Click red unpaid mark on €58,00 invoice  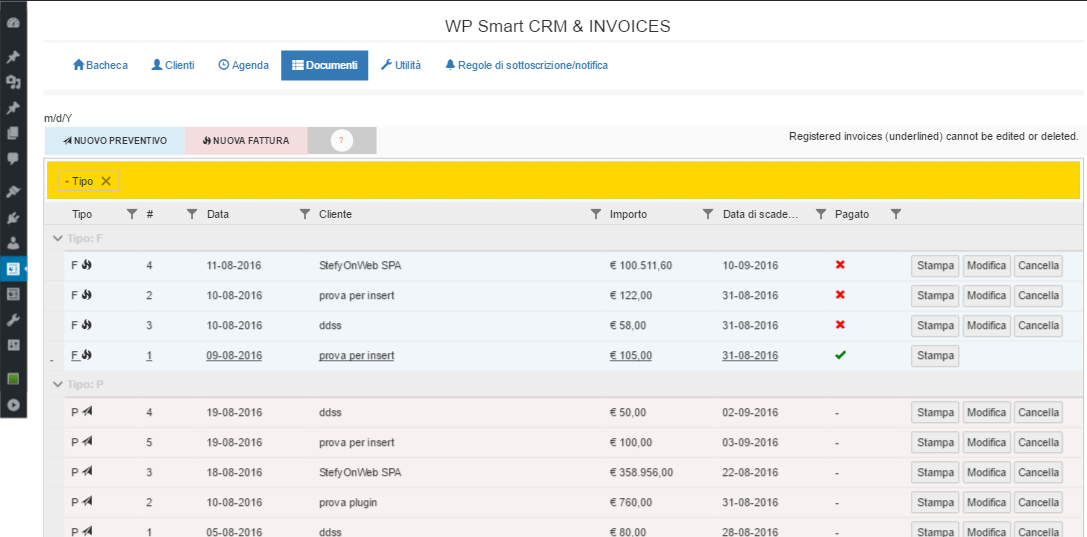pos(840,325)
